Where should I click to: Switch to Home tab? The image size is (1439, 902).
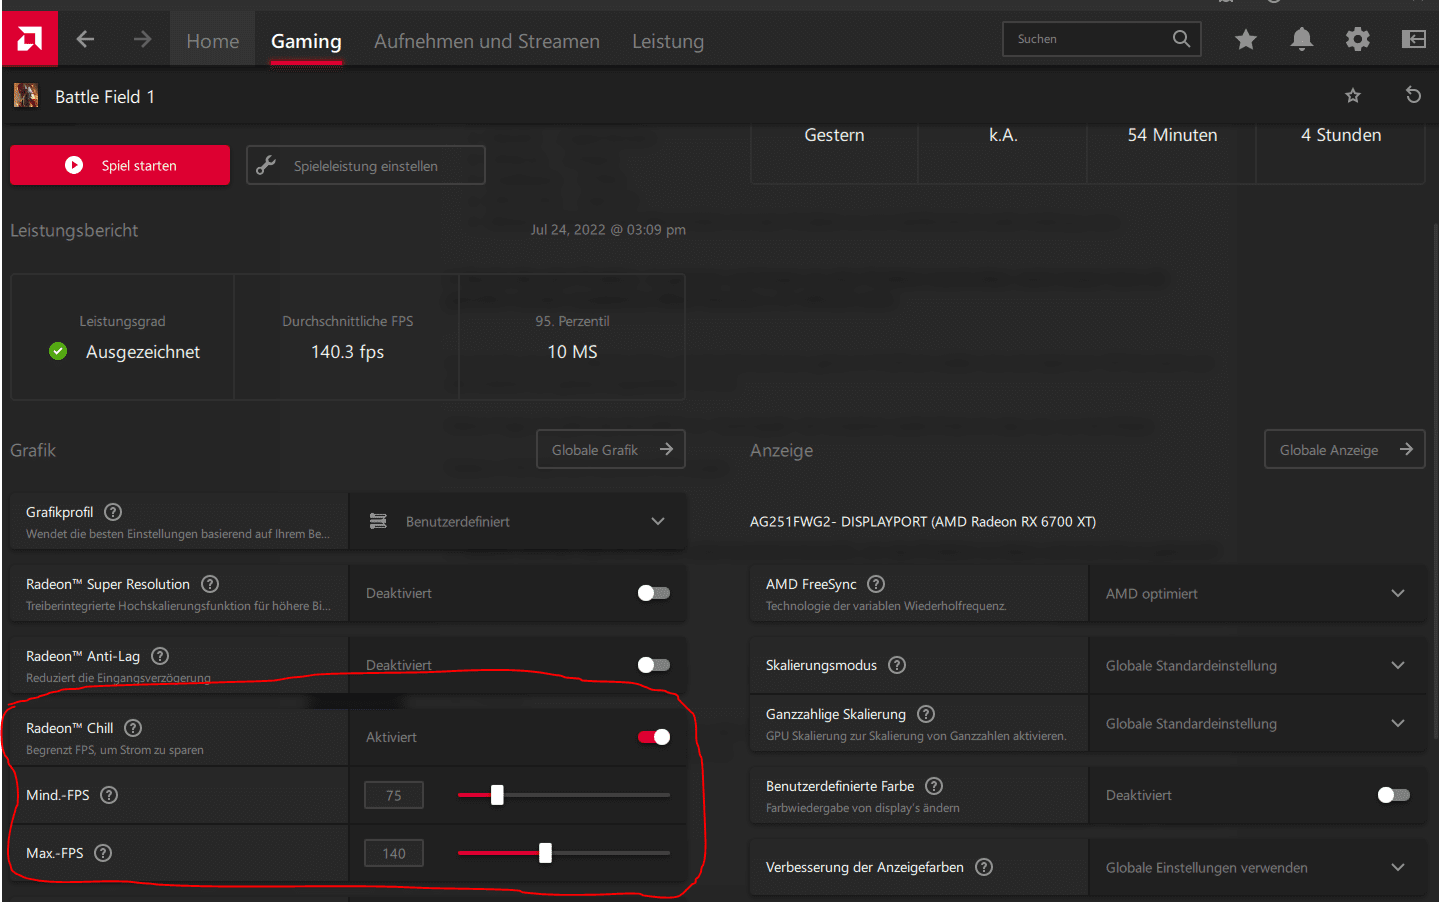pyautogui.click(x=212, y=41)
